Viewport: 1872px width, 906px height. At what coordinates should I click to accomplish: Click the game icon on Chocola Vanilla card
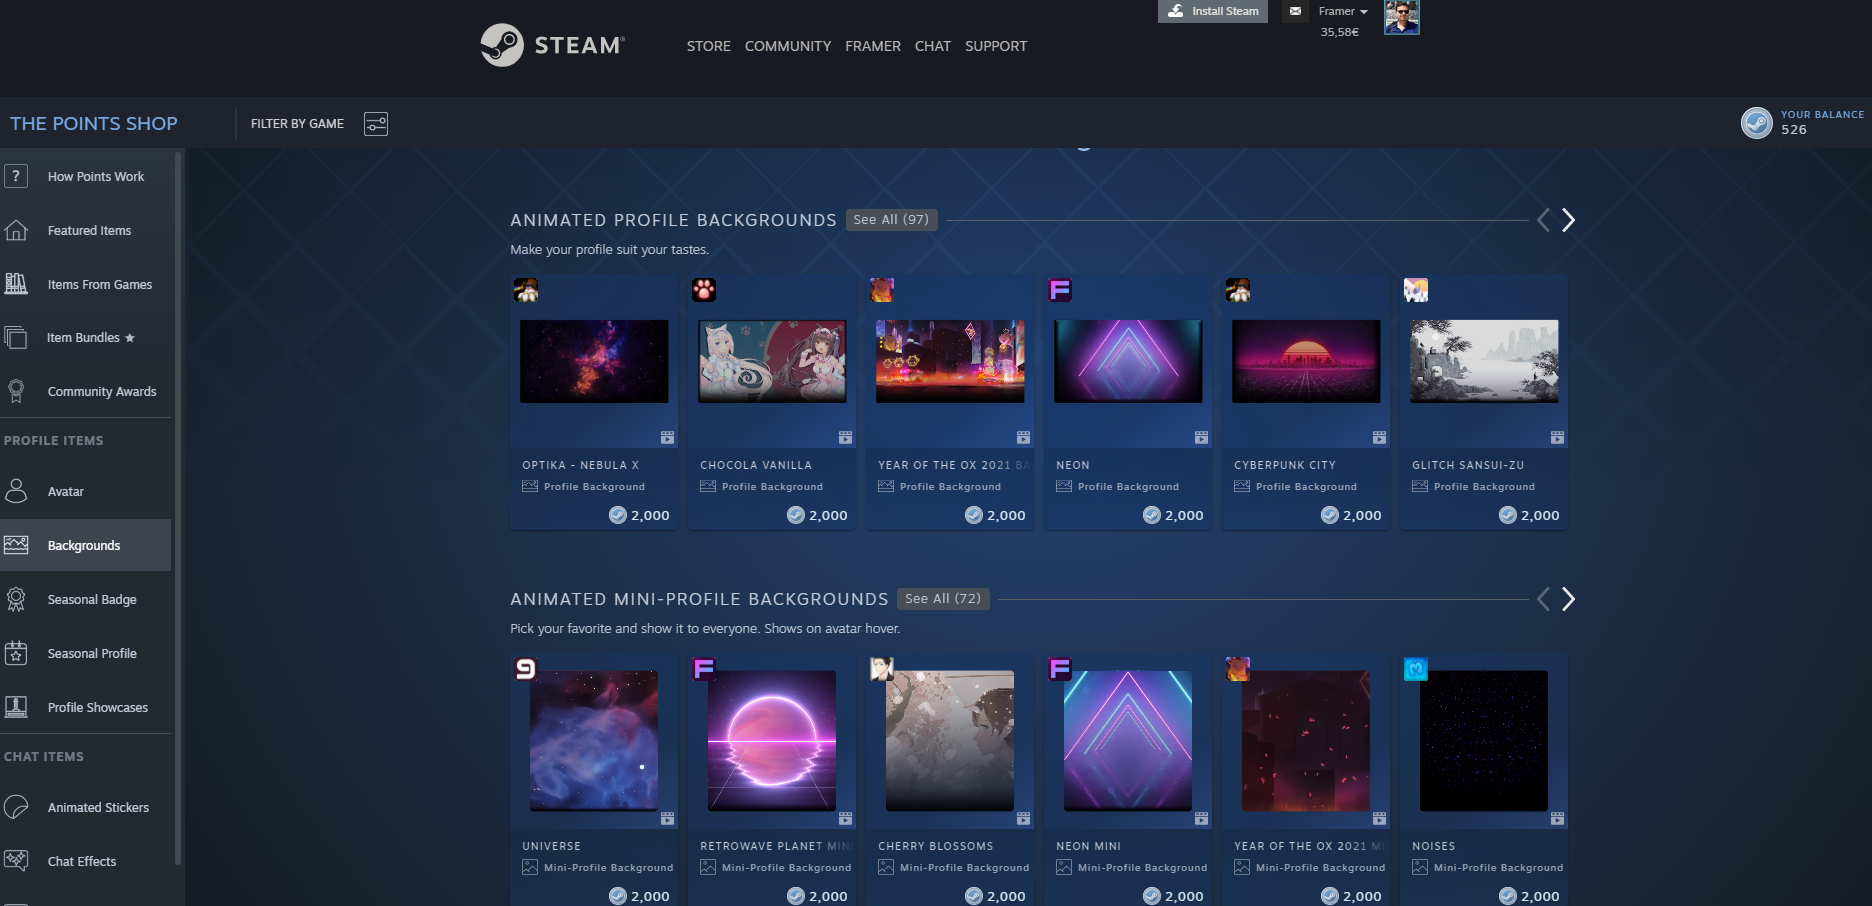[704, 290]
